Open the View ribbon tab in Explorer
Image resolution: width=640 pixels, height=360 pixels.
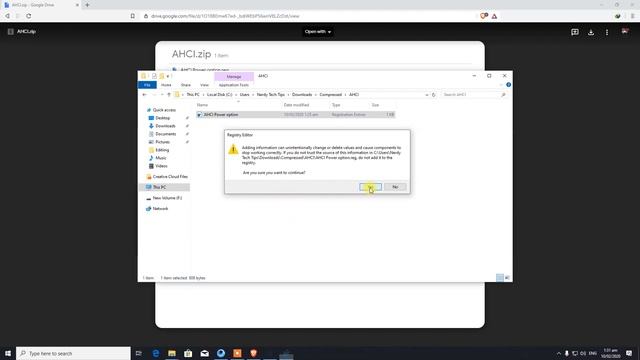point(204,85)
